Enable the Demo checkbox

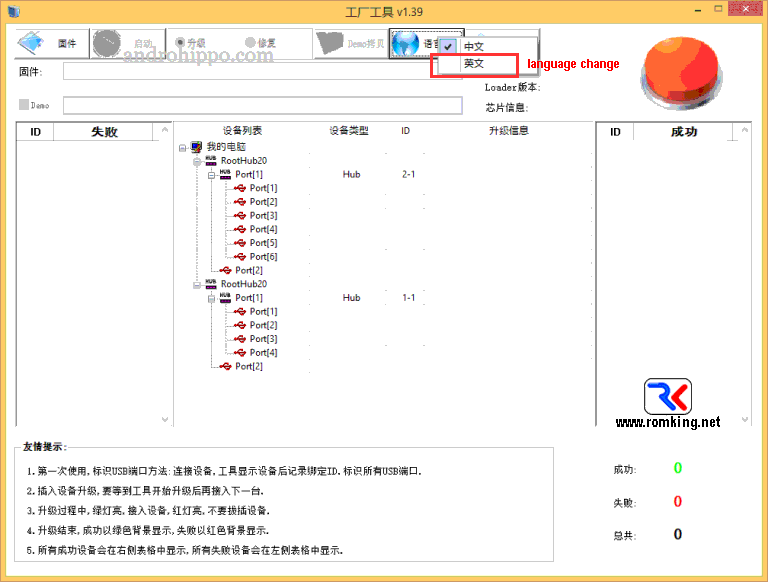click(24, 104)
